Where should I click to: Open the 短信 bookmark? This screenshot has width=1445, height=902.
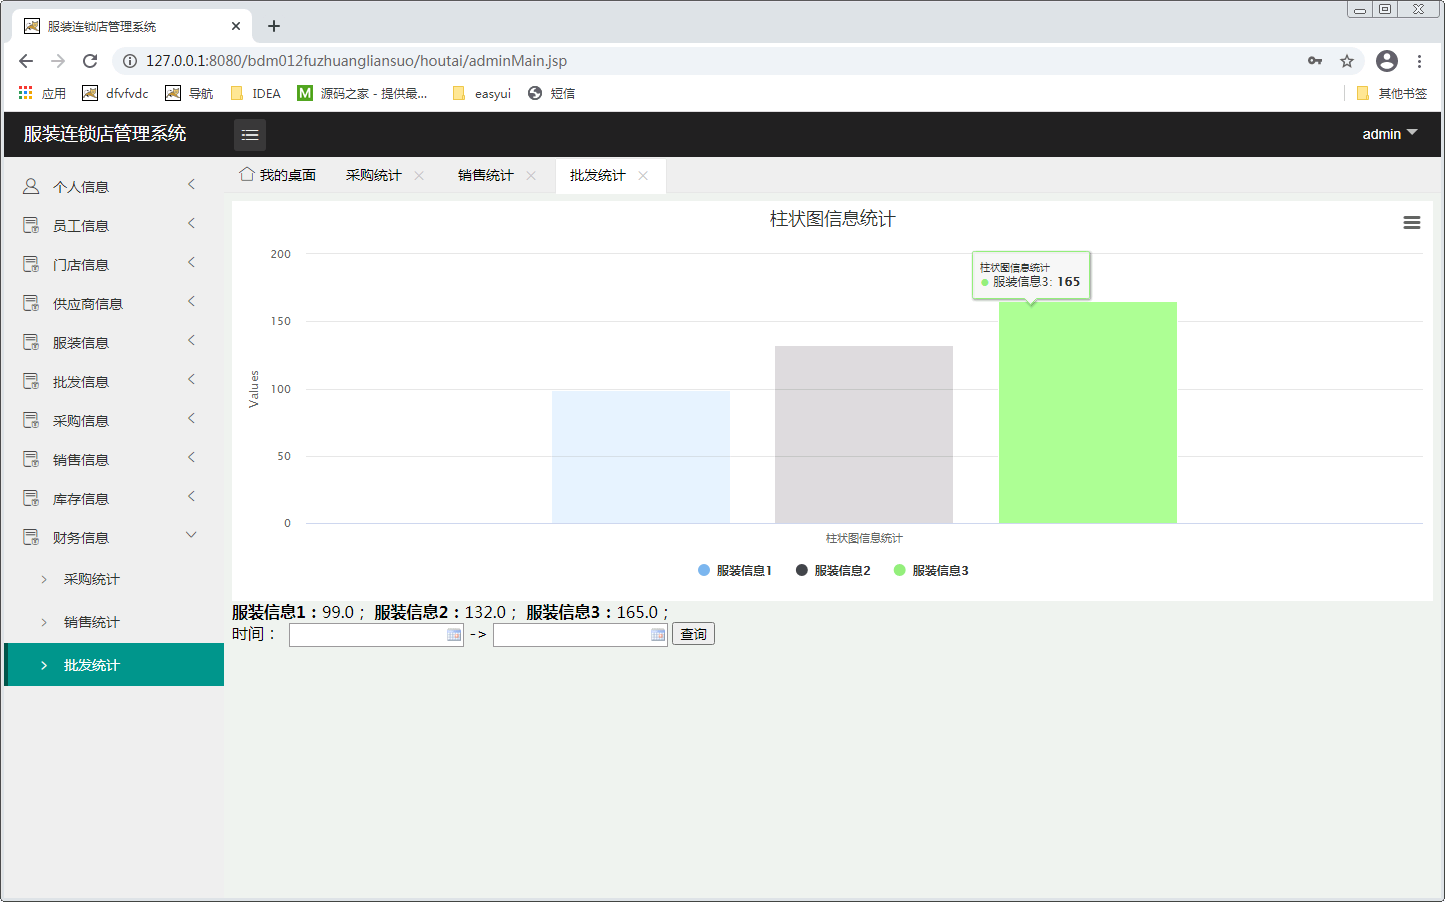[551, 93]
